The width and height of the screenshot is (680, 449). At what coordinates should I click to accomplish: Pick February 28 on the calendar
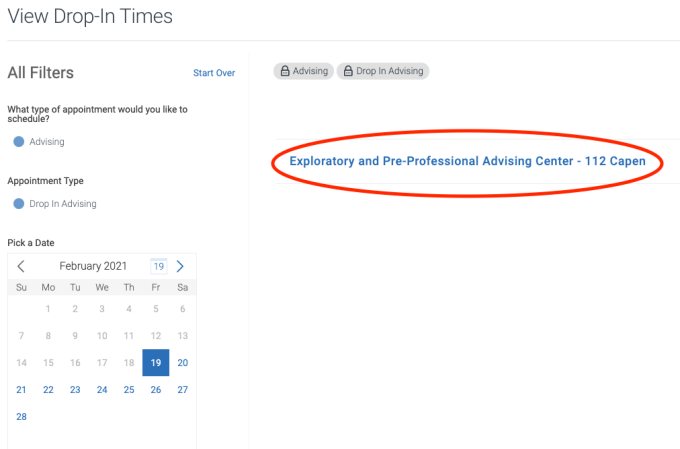21,417
